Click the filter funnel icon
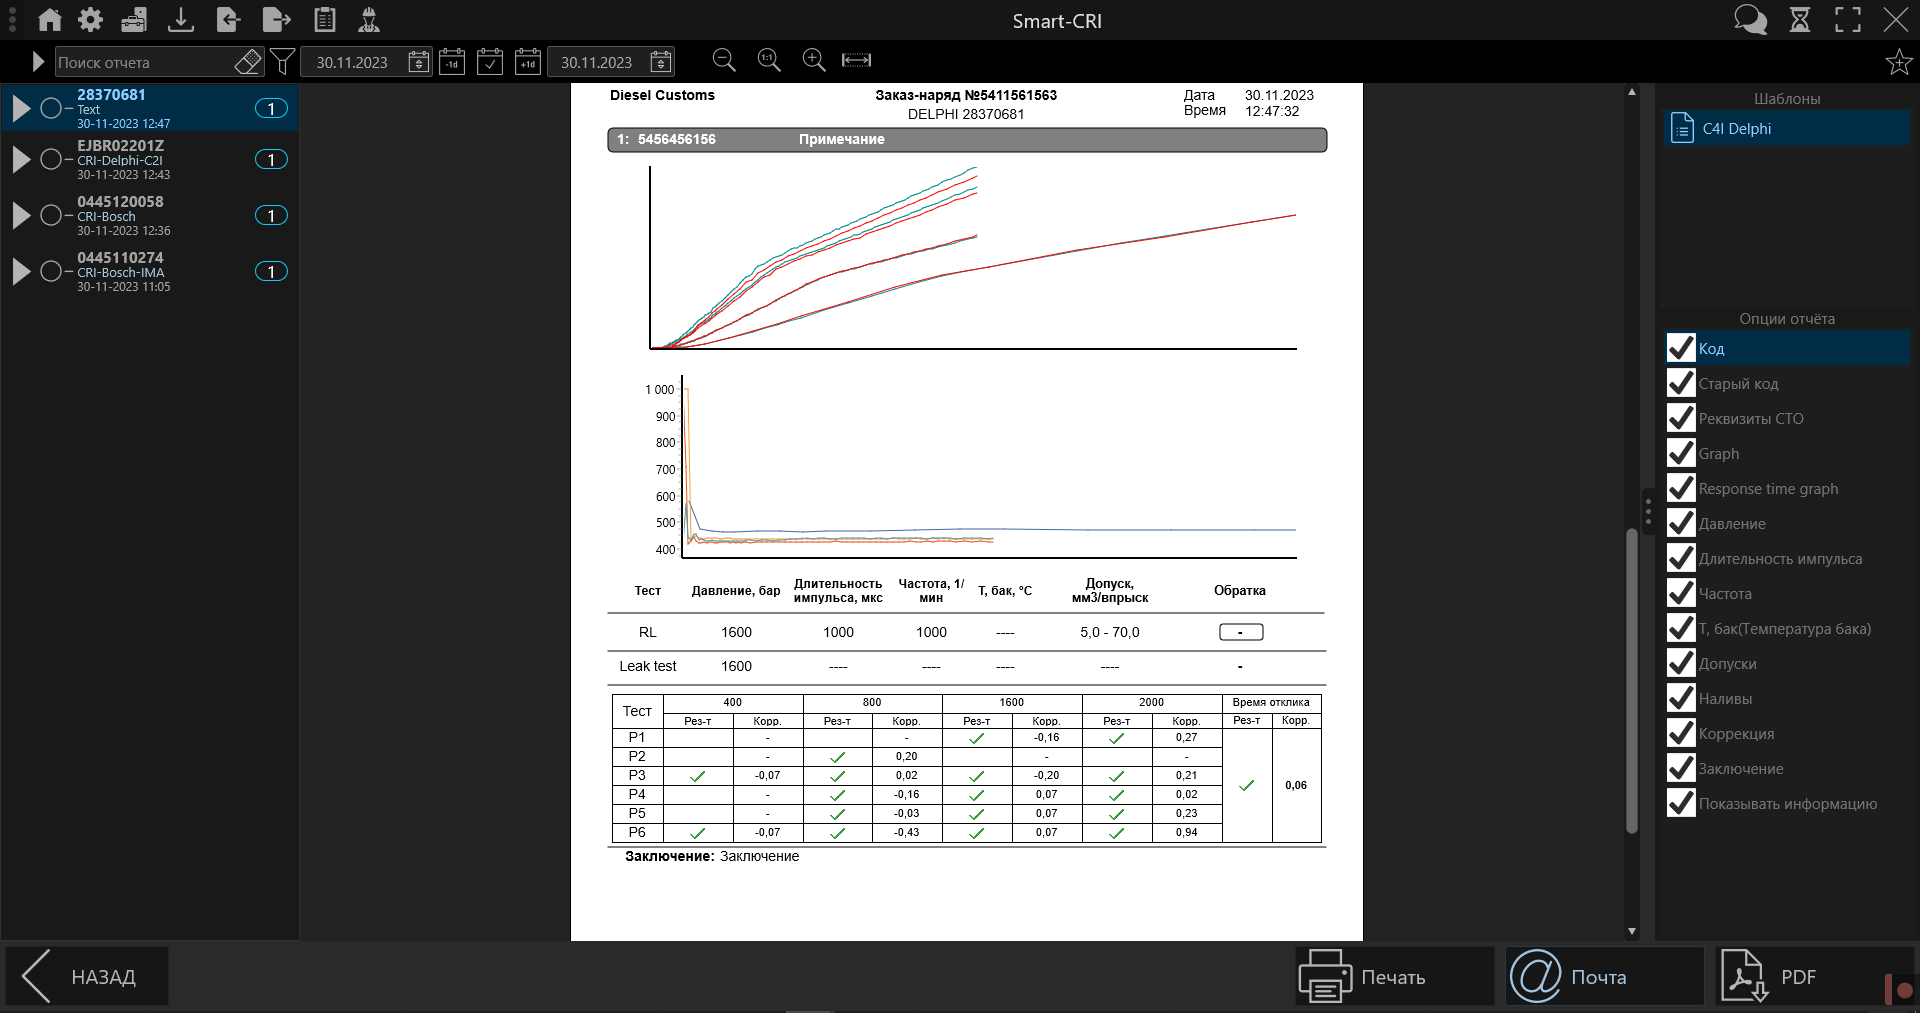Viewport: 1920px width, 1013px height. point(283,62)
